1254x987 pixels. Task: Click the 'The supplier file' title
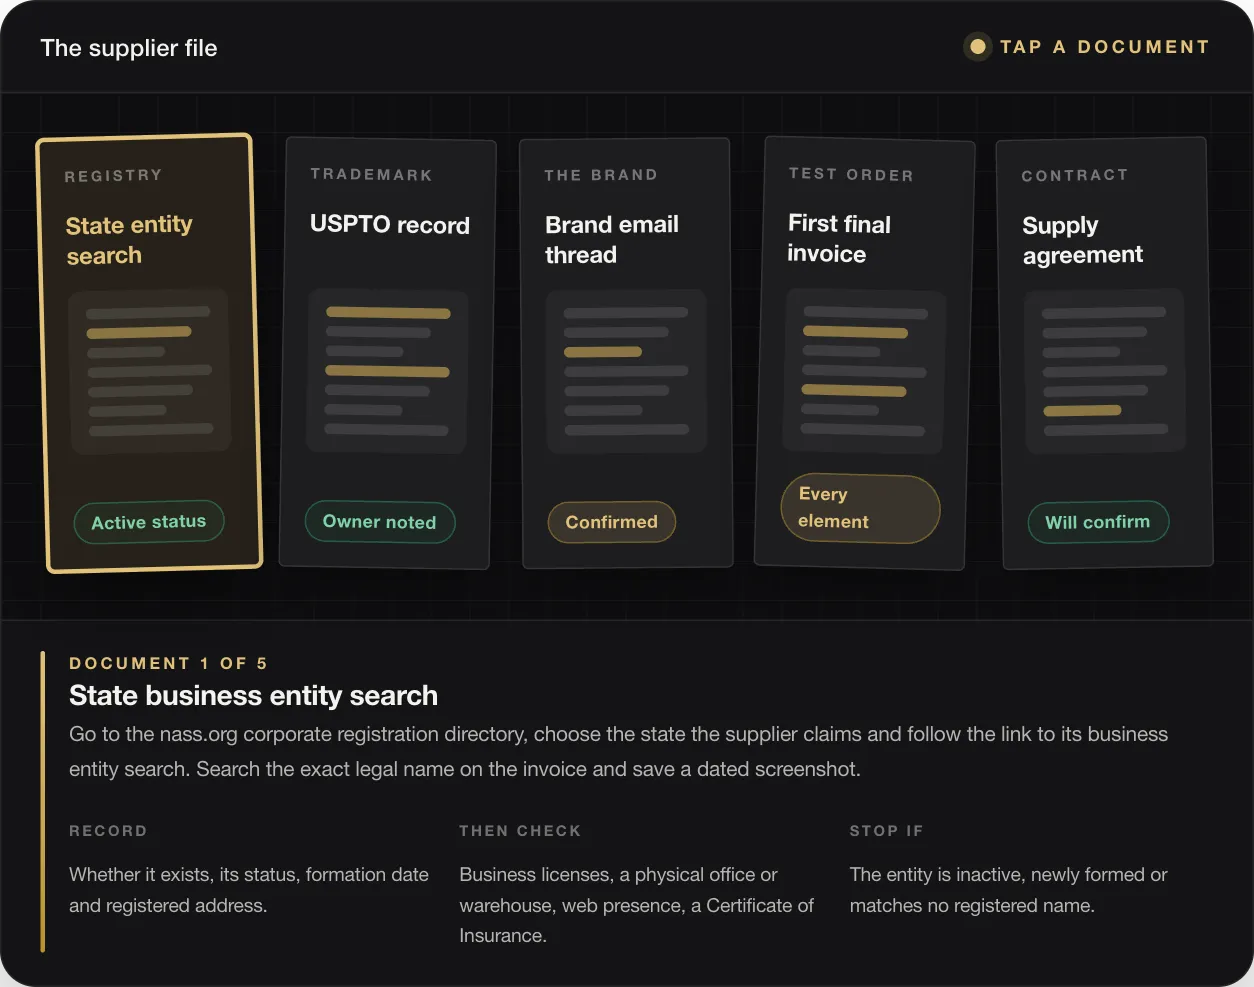click(129, 48)
